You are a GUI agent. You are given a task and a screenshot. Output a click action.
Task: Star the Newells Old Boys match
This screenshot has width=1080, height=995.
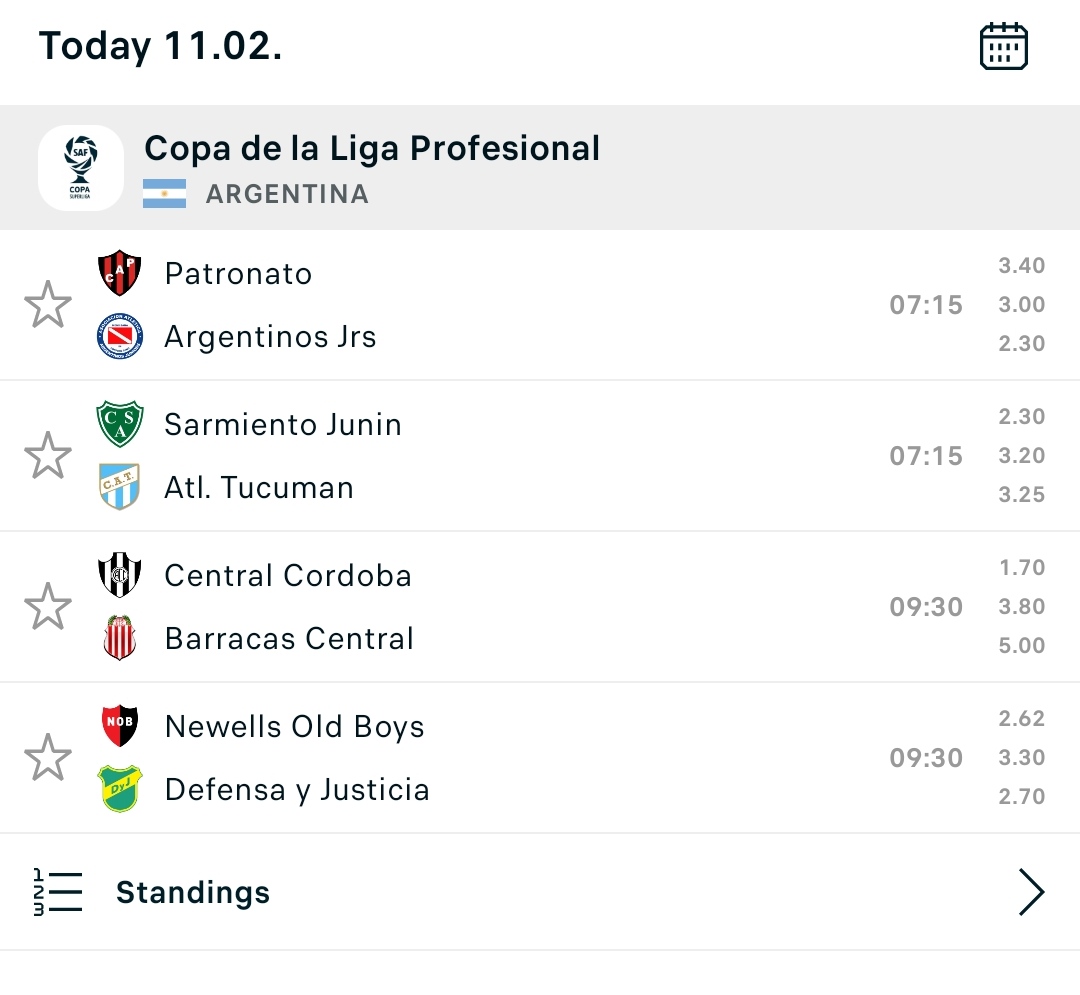point(48,757)
